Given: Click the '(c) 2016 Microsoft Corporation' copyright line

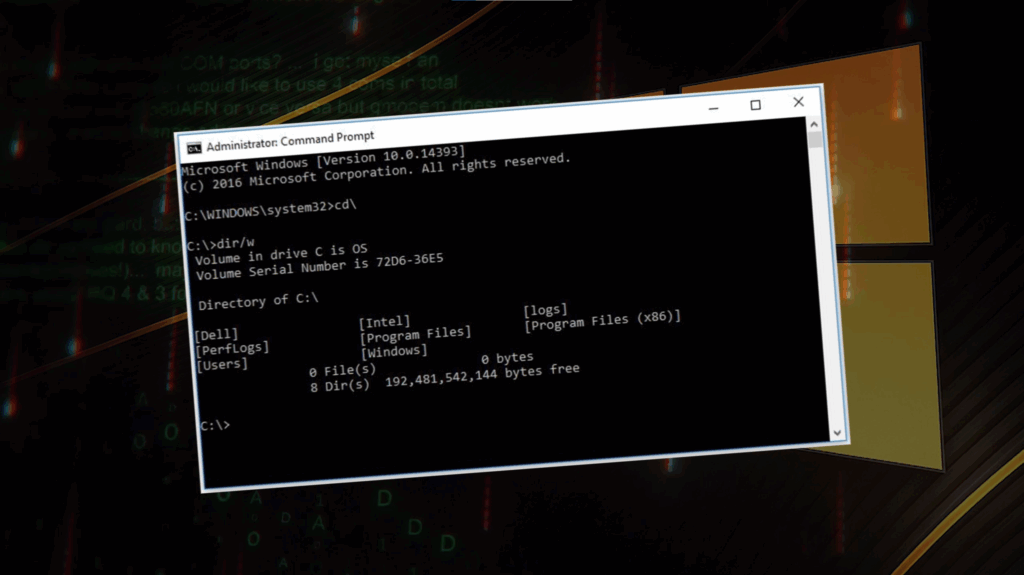Looking at the screenshot, I should 377,174.
